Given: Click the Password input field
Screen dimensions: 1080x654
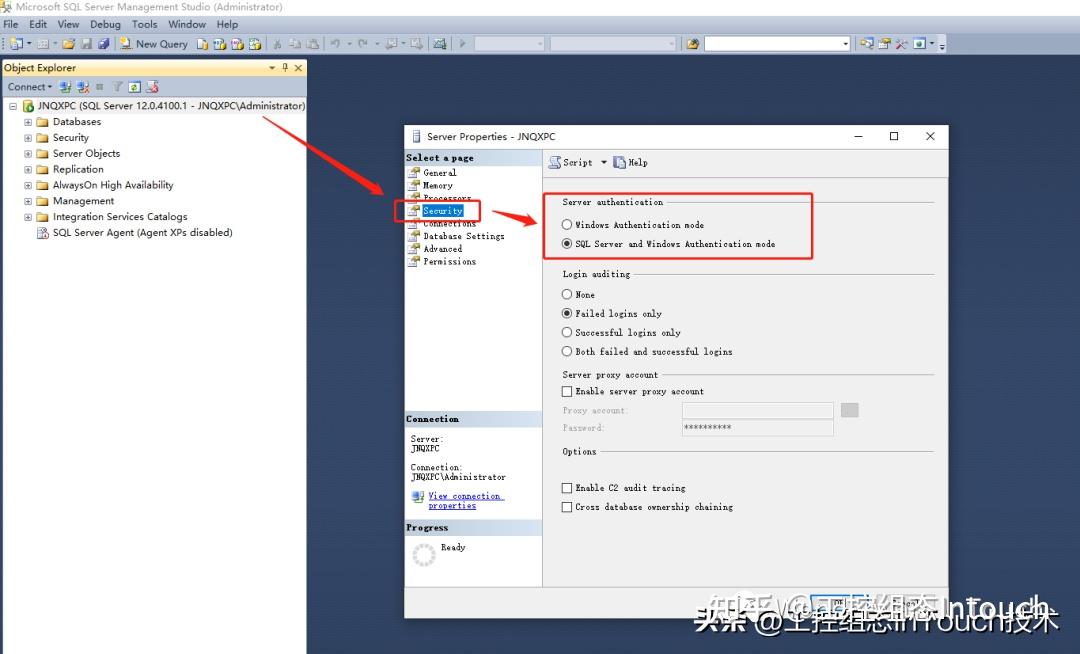Looking at the screenshot, I should click(758, 428).
